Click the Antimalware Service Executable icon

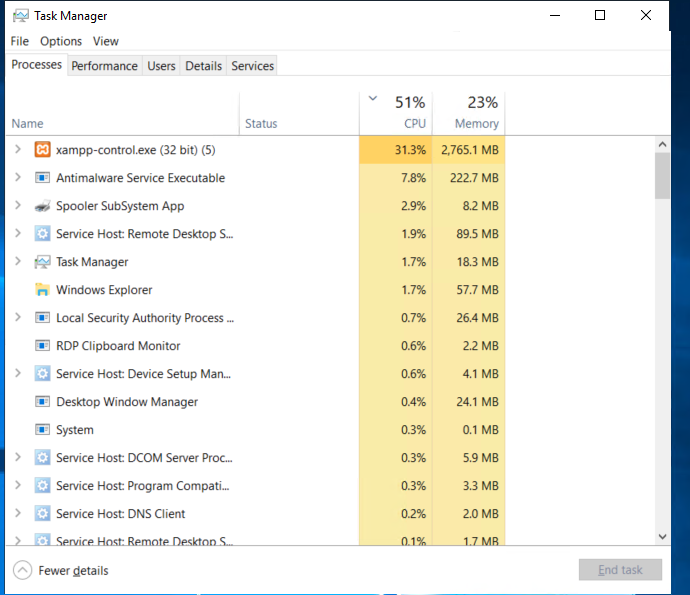point(42,178)
